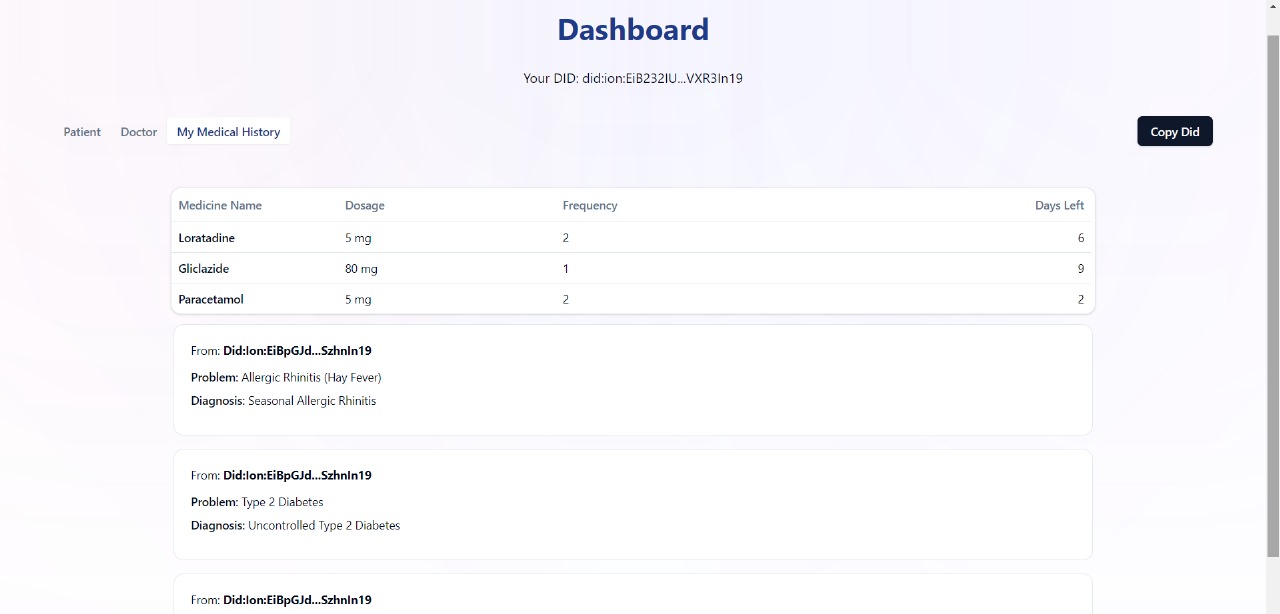Click the Days Left column header
1280x614 pixels.
1059,205
